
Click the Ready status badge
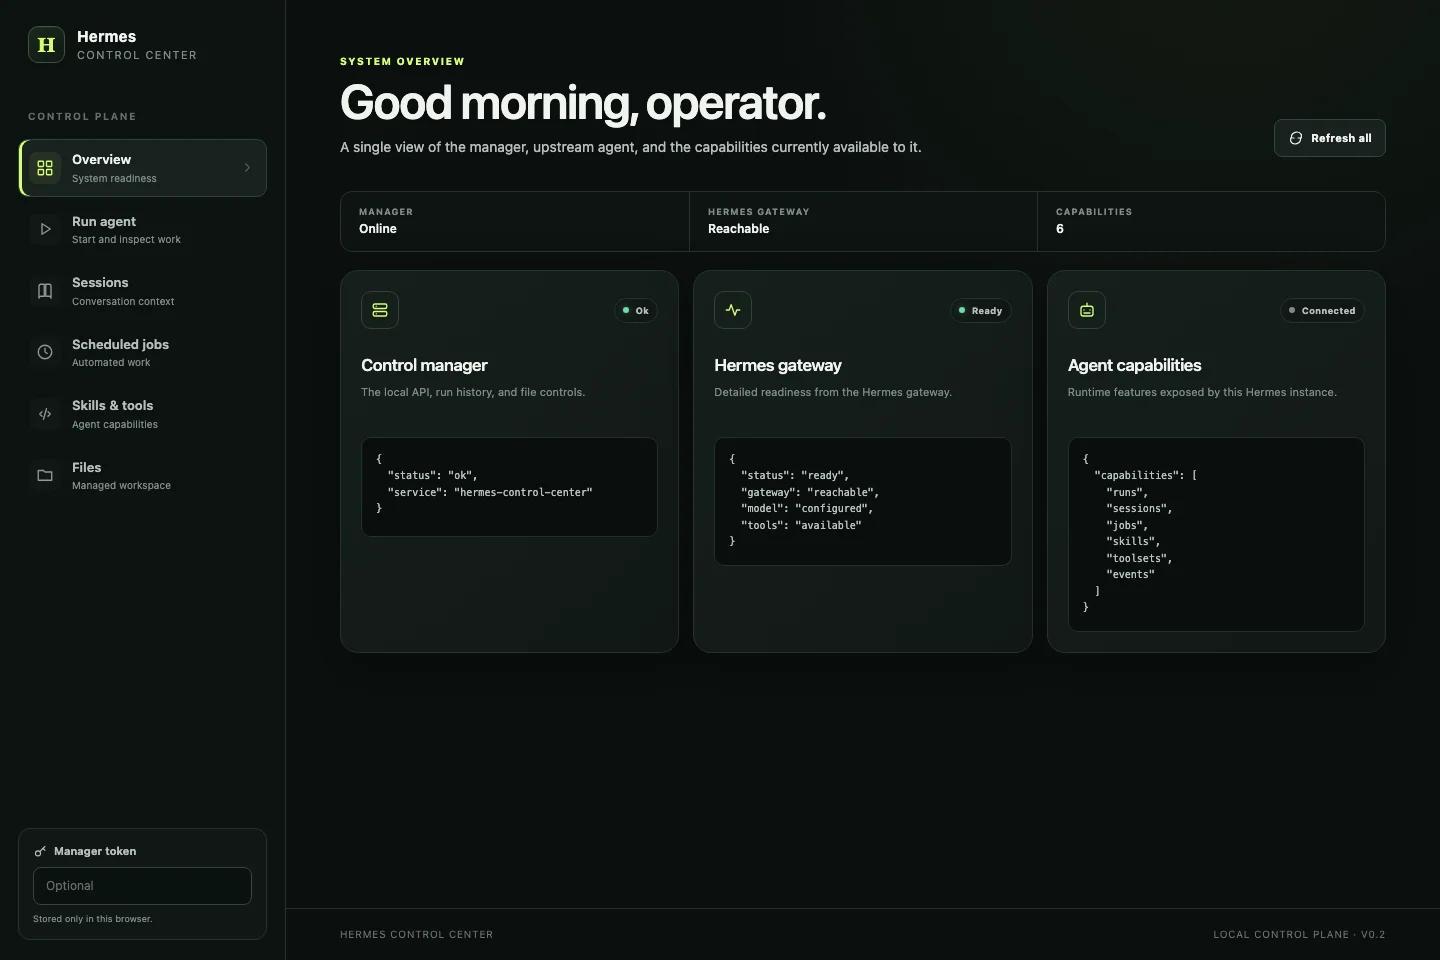coord(980,310)
